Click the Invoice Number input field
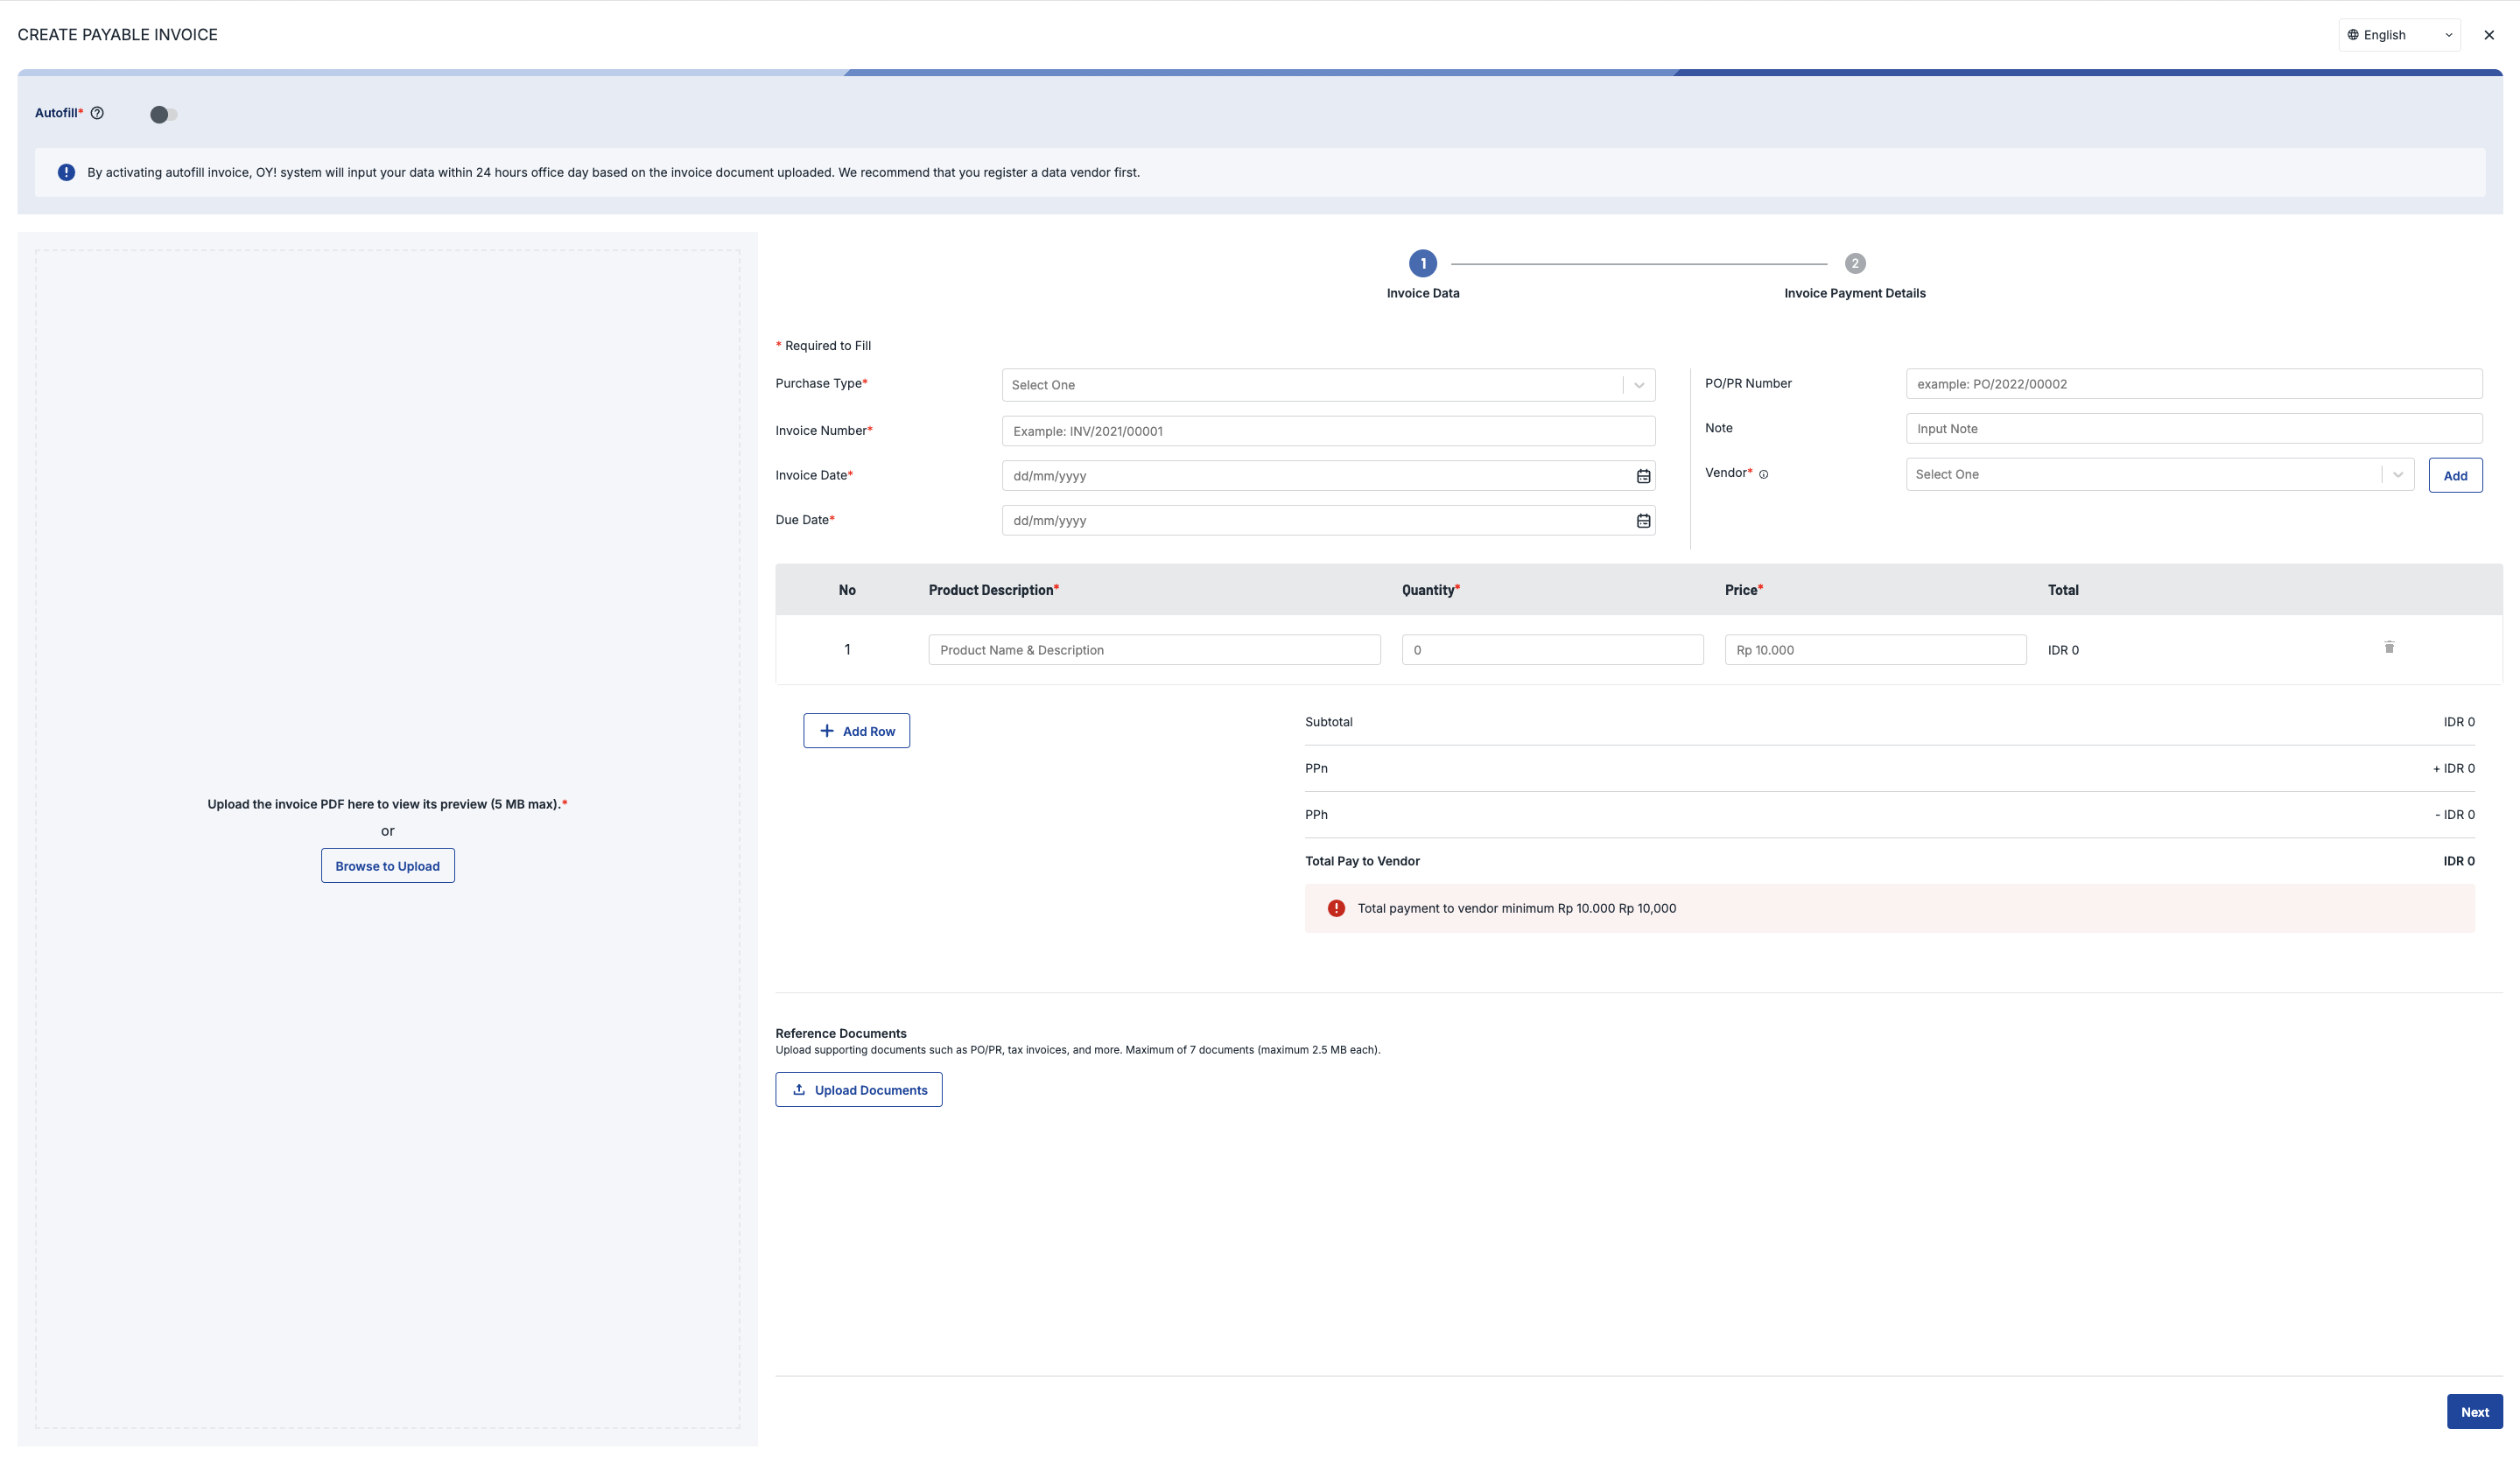2520x1464 pixels. [1328, 430]
